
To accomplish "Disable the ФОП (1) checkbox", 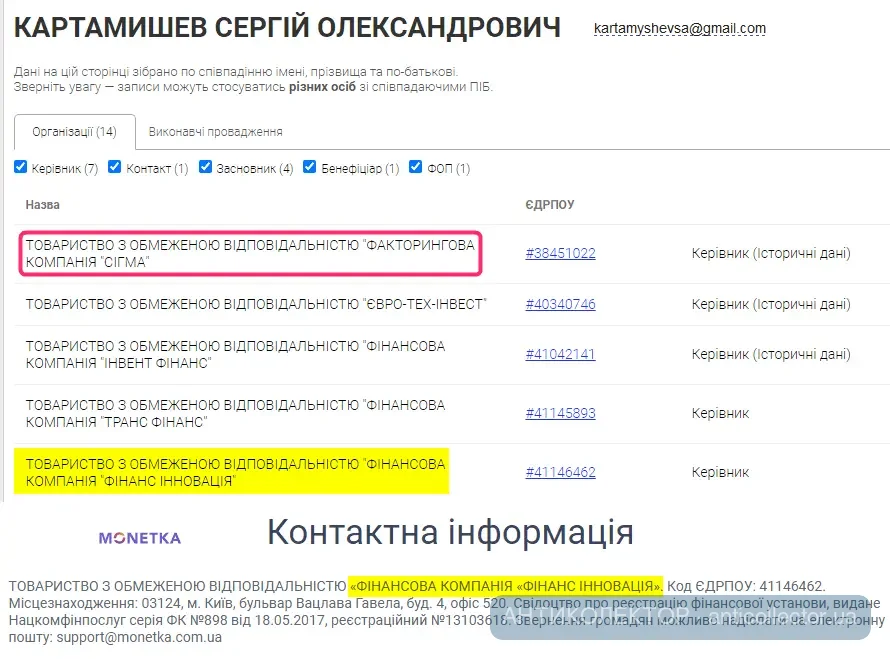I will coord(415,166).
